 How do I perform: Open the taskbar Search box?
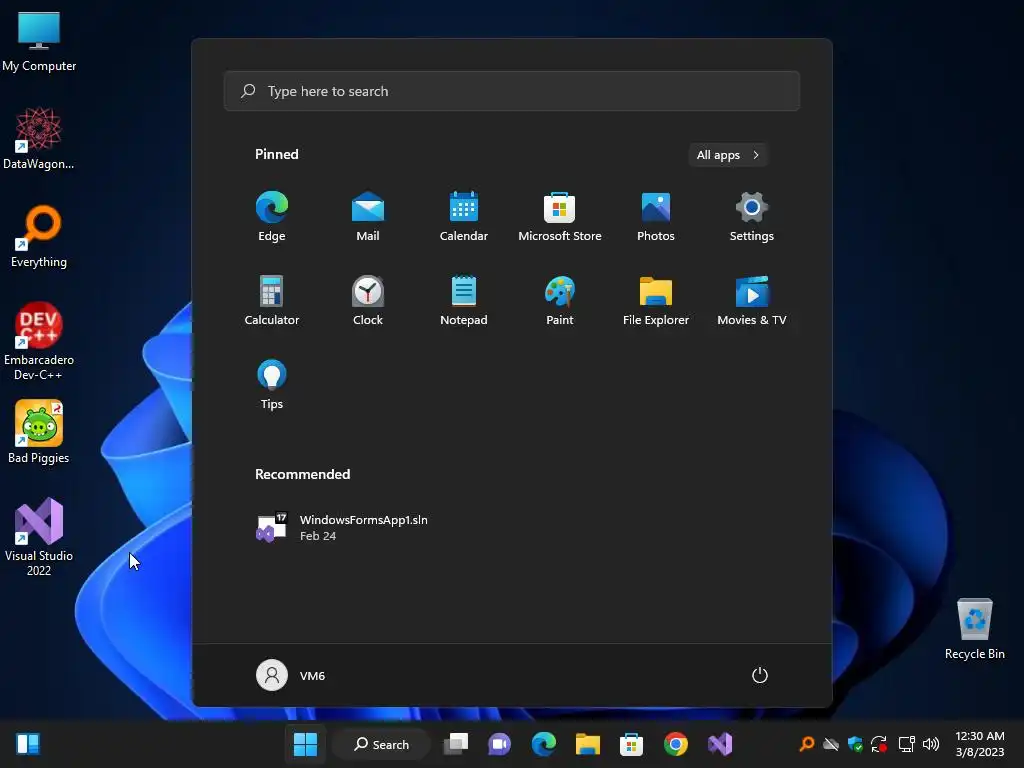pyautogui.click(x=381, y=744)
